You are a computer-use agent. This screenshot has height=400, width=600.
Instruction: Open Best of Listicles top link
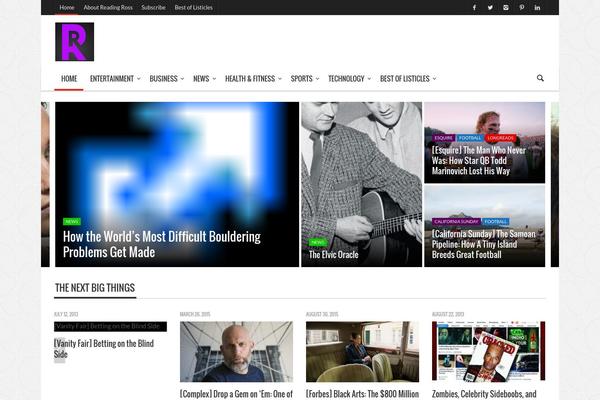click(194, 7)
